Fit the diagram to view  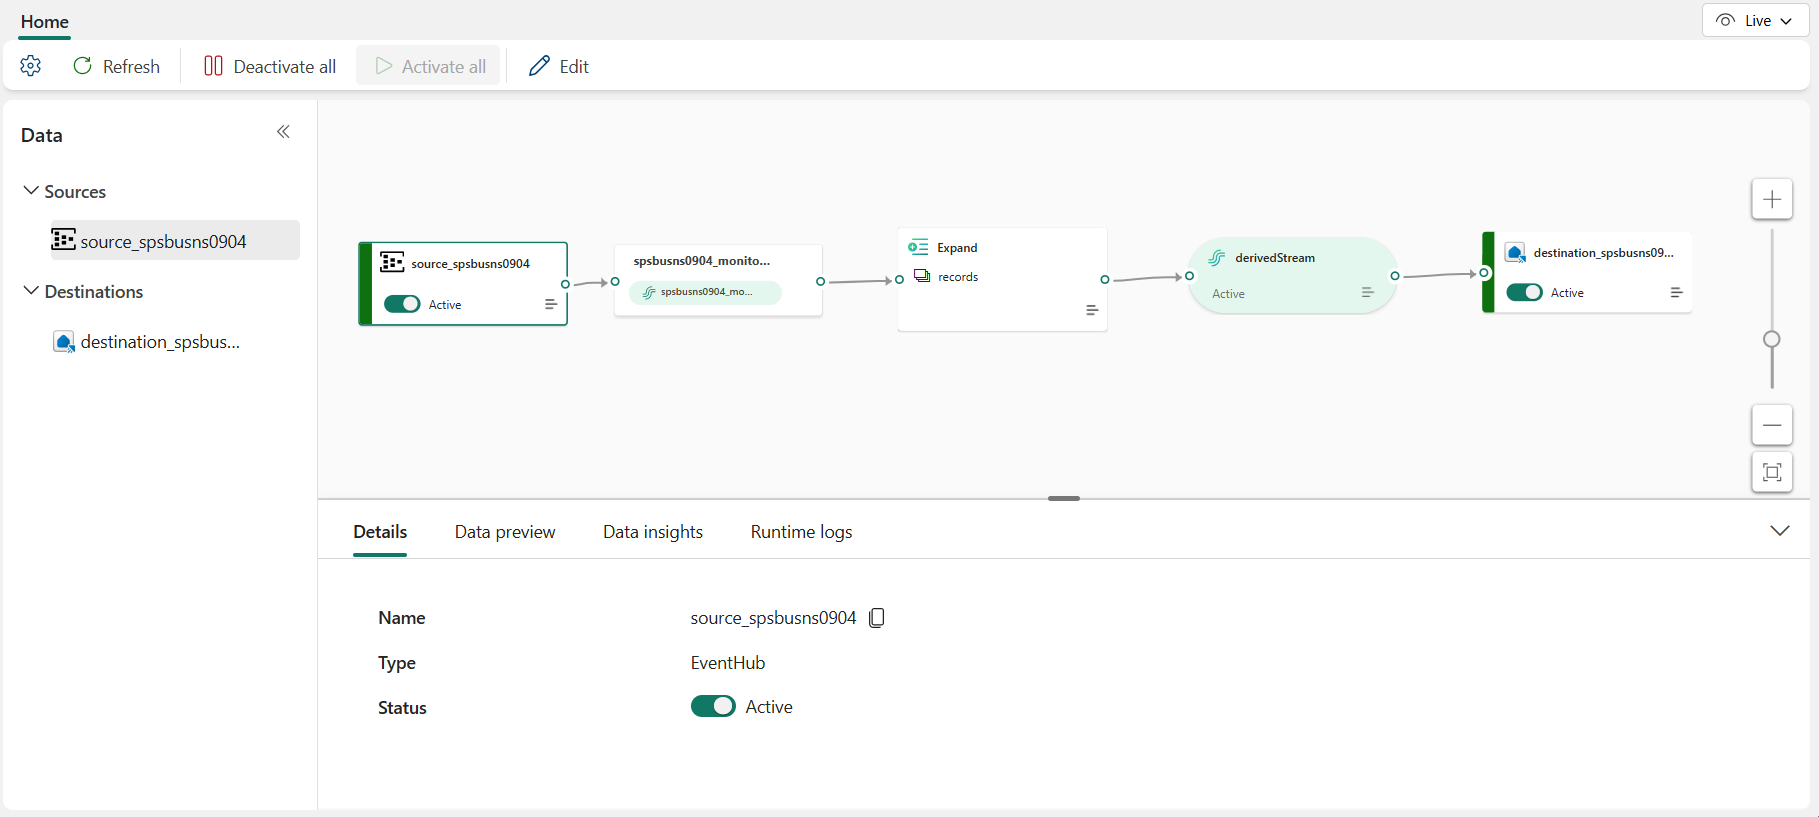pos(1771,472)
